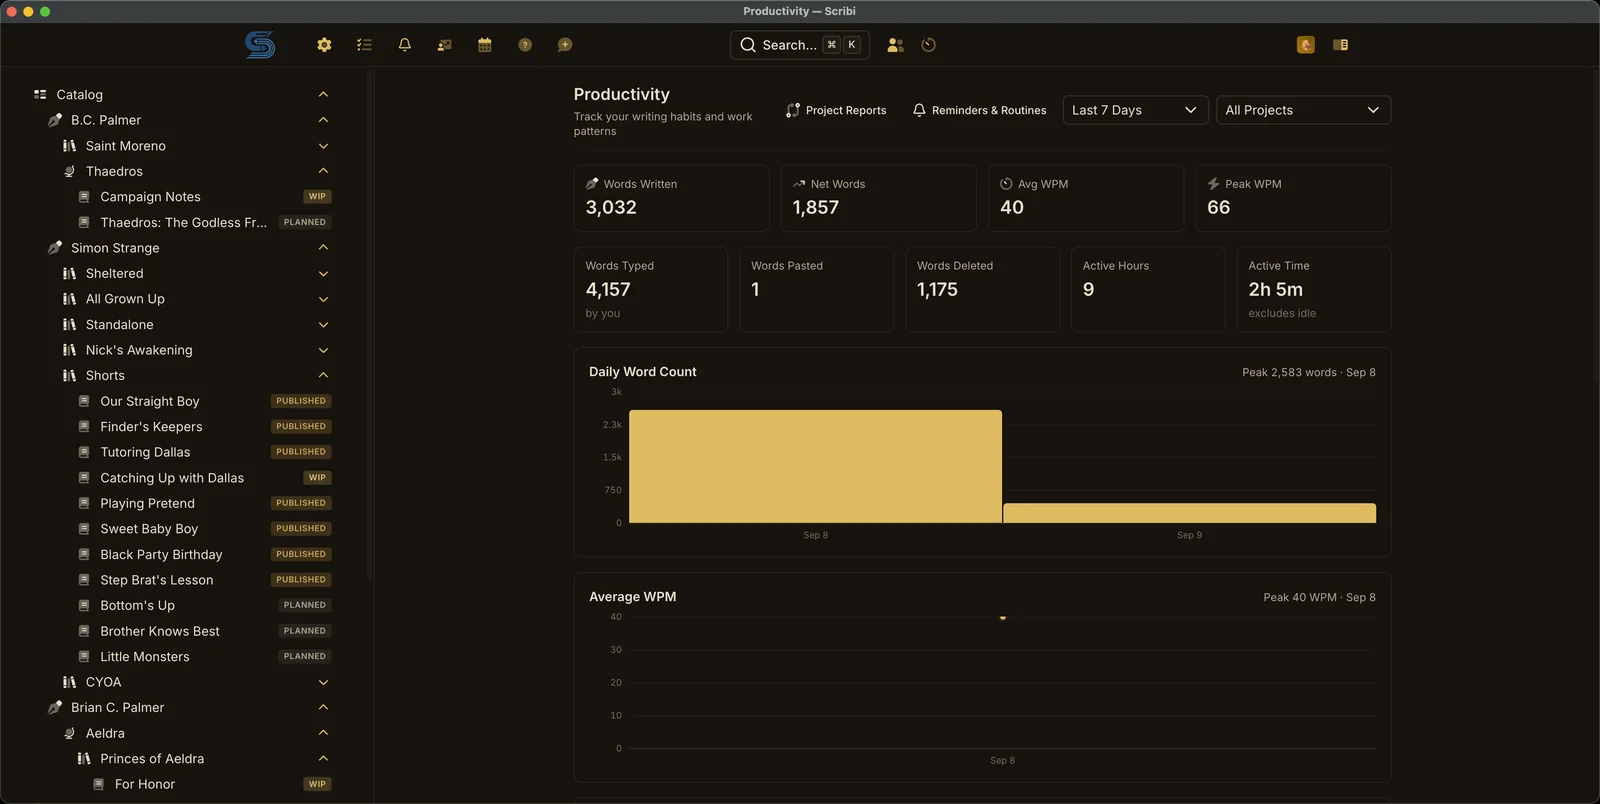Click the Peak WPM card

(x=1293, y=198)
